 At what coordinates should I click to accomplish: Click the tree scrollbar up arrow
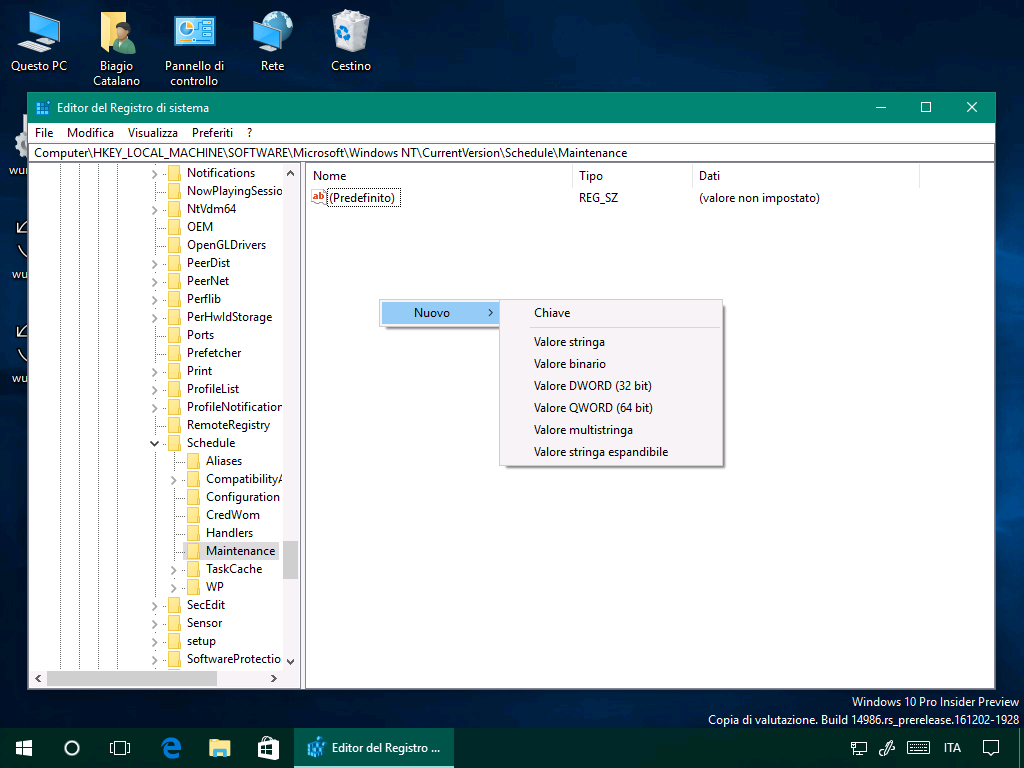291,173
